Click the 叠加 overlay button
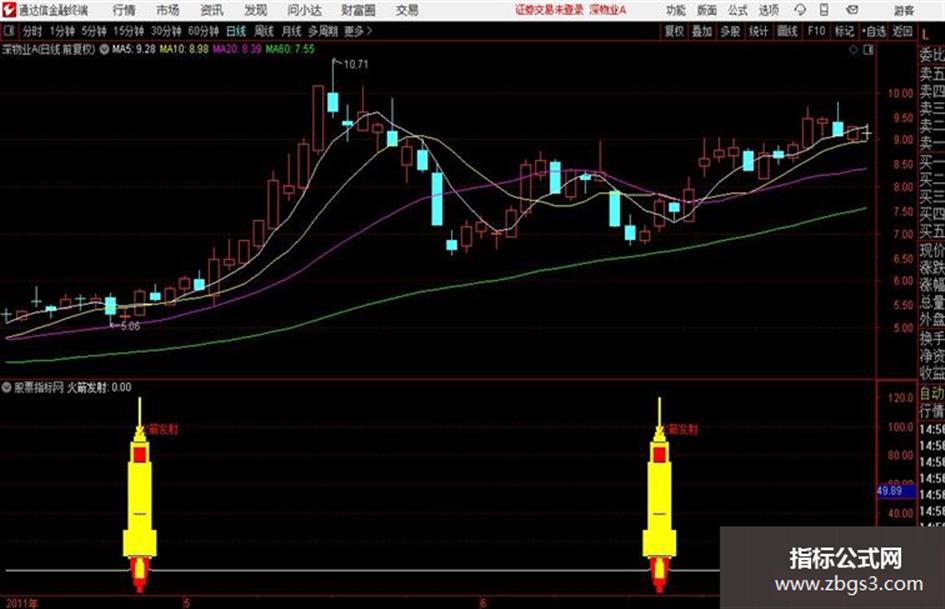The height and width of the screenshot is (609, 945). click(x=702, y=31)
